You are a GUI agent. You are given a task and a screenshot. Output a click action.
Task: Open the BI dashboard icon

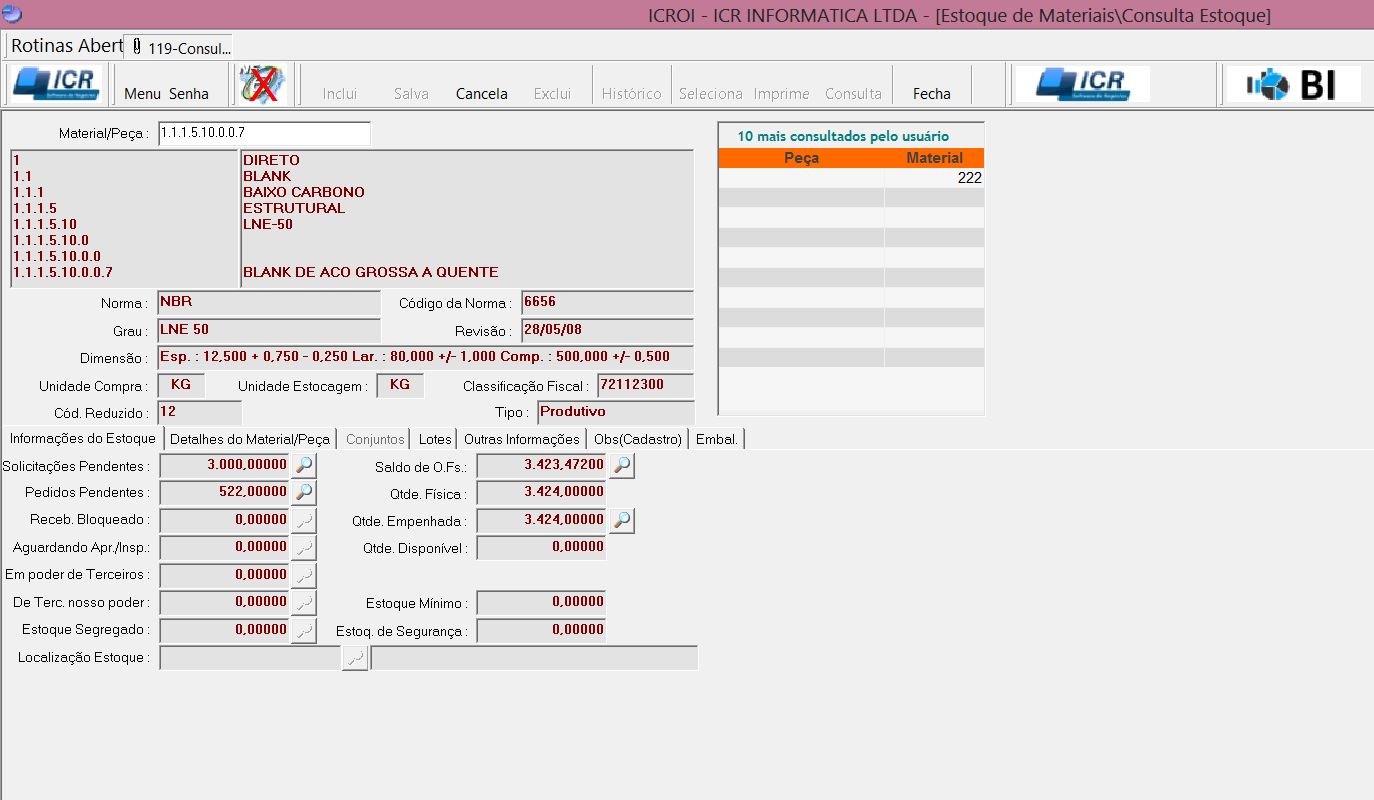pyautogui.click(x=1293, y=85)
